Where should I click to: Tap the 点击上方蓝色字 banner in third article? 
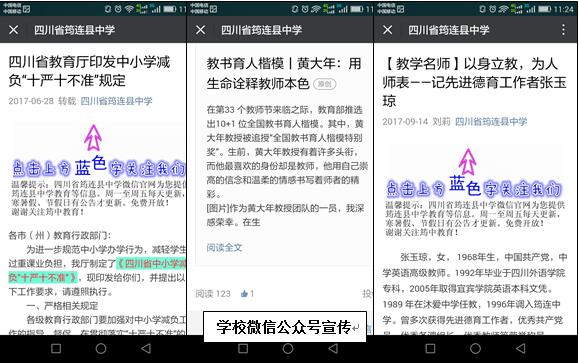(474, 190)
